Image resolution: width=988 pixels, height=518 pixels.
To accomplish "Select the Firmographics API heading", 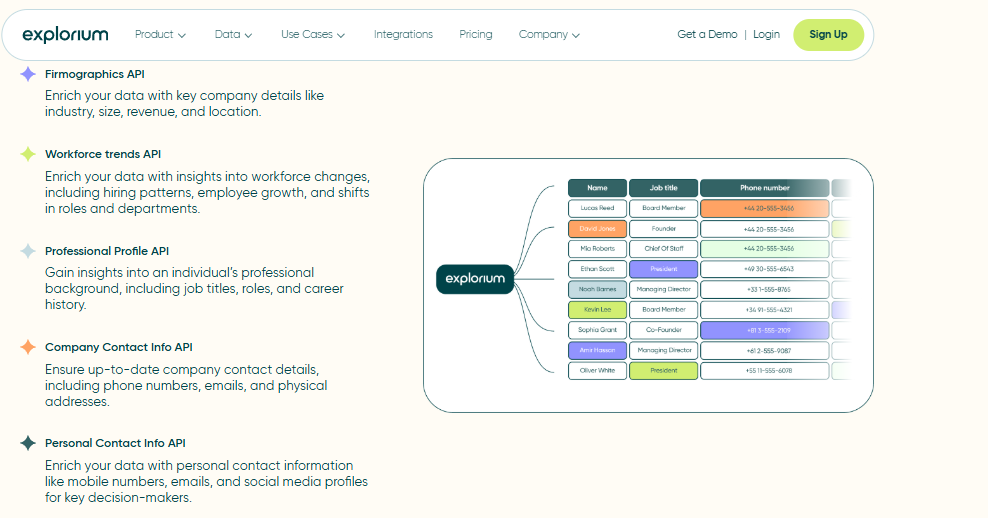I will (x=95, y=74).
